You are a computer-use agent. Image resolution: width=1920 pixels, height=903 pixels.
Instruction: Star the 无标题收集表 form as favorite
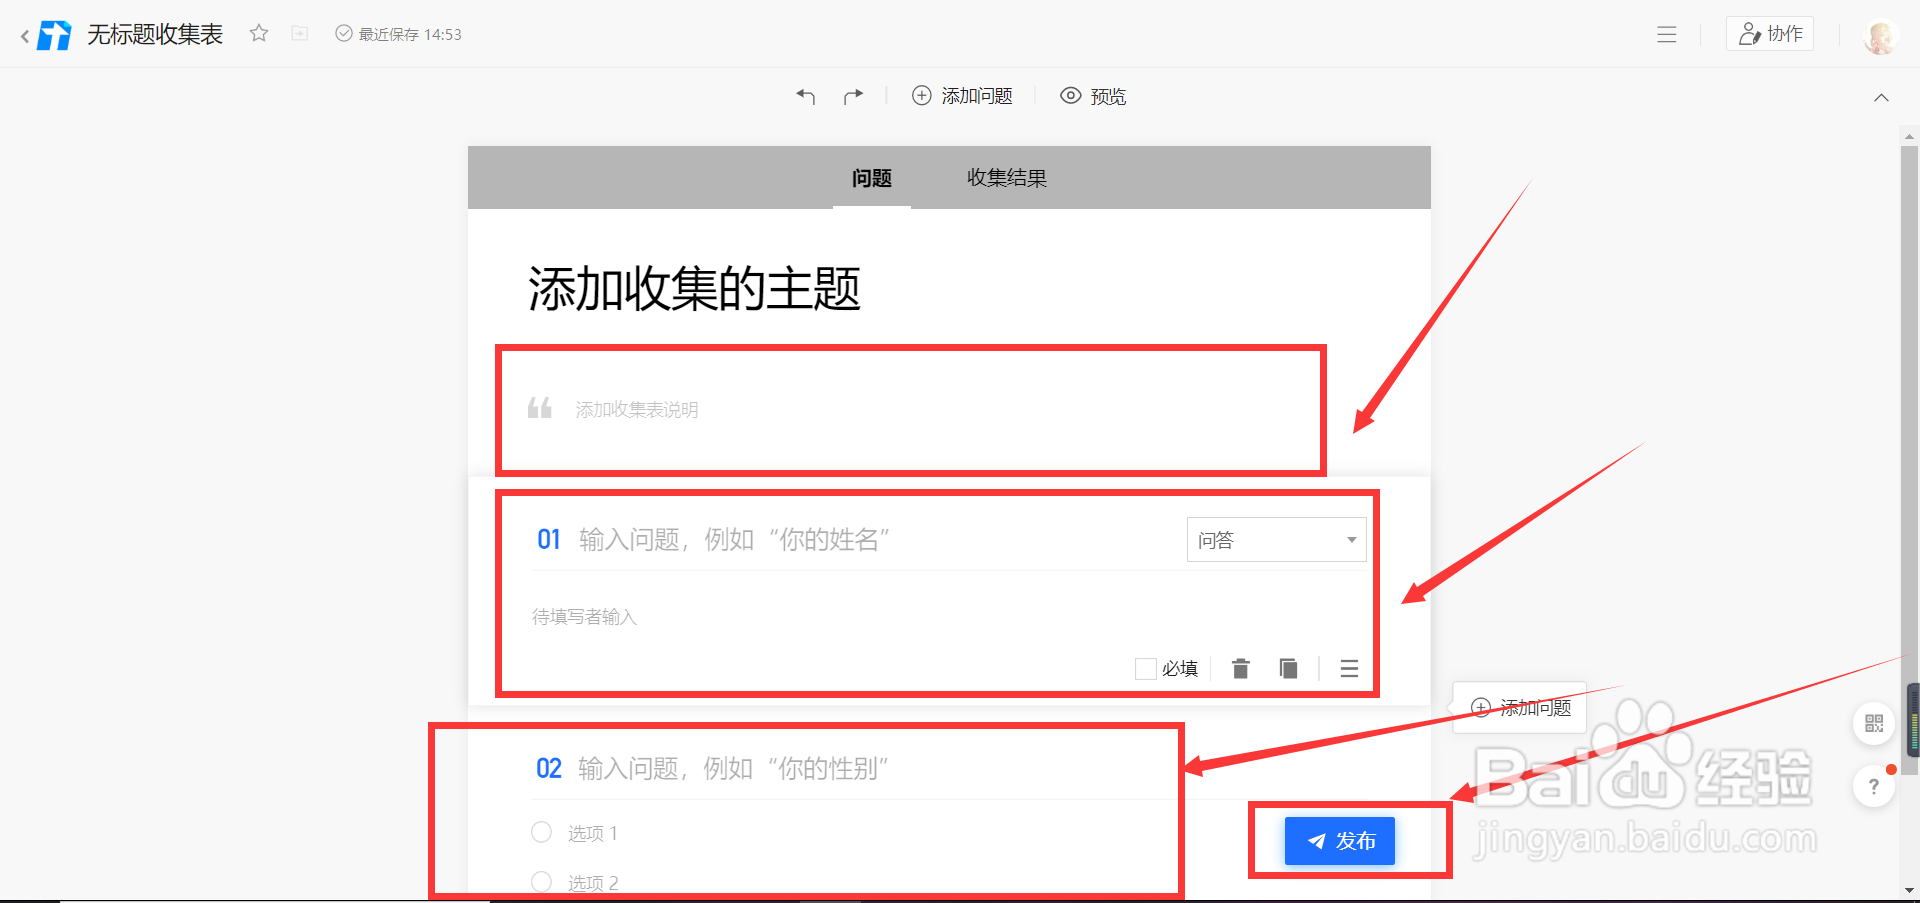click(x=258, y=33)
